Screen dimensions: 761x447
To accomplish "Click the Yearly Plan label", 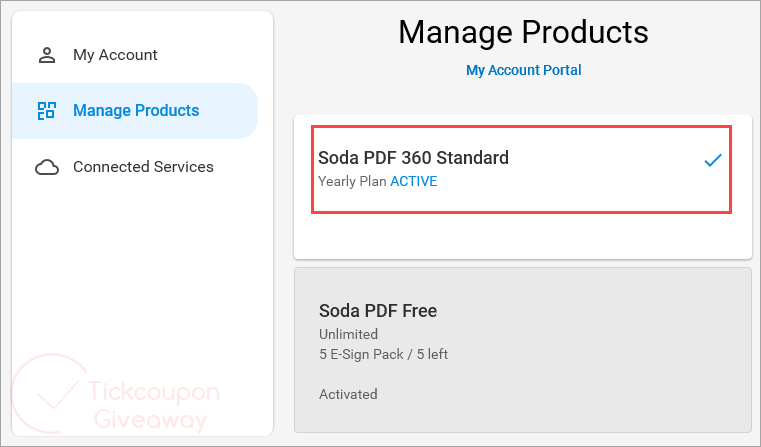I will coord(352,182).
